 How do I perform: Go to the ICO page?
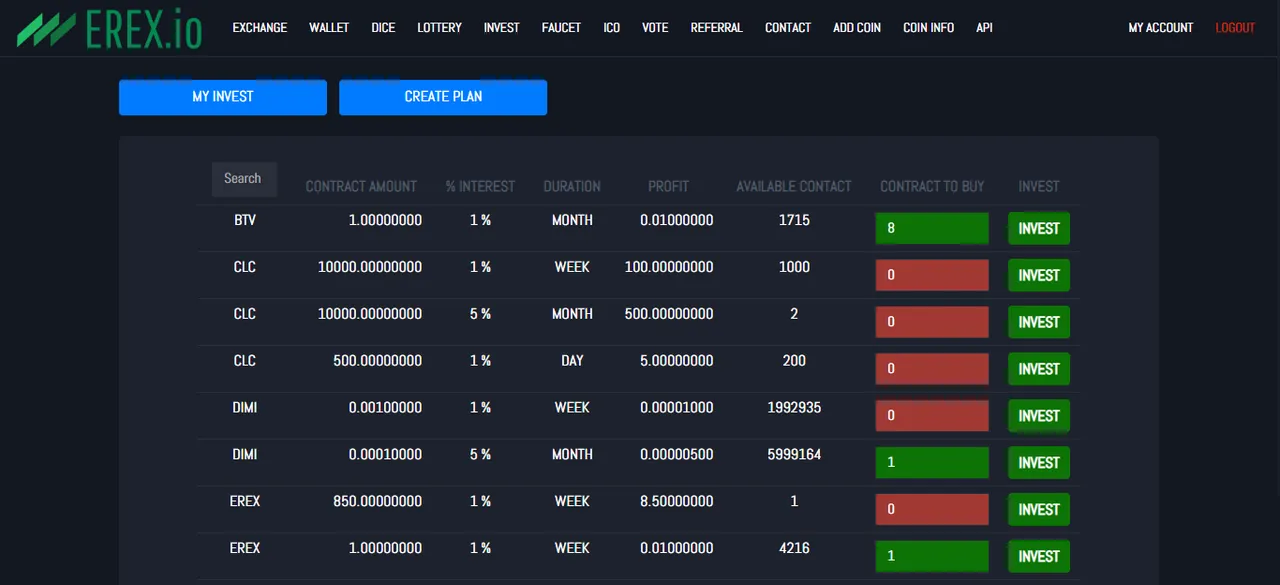[612, 28]
